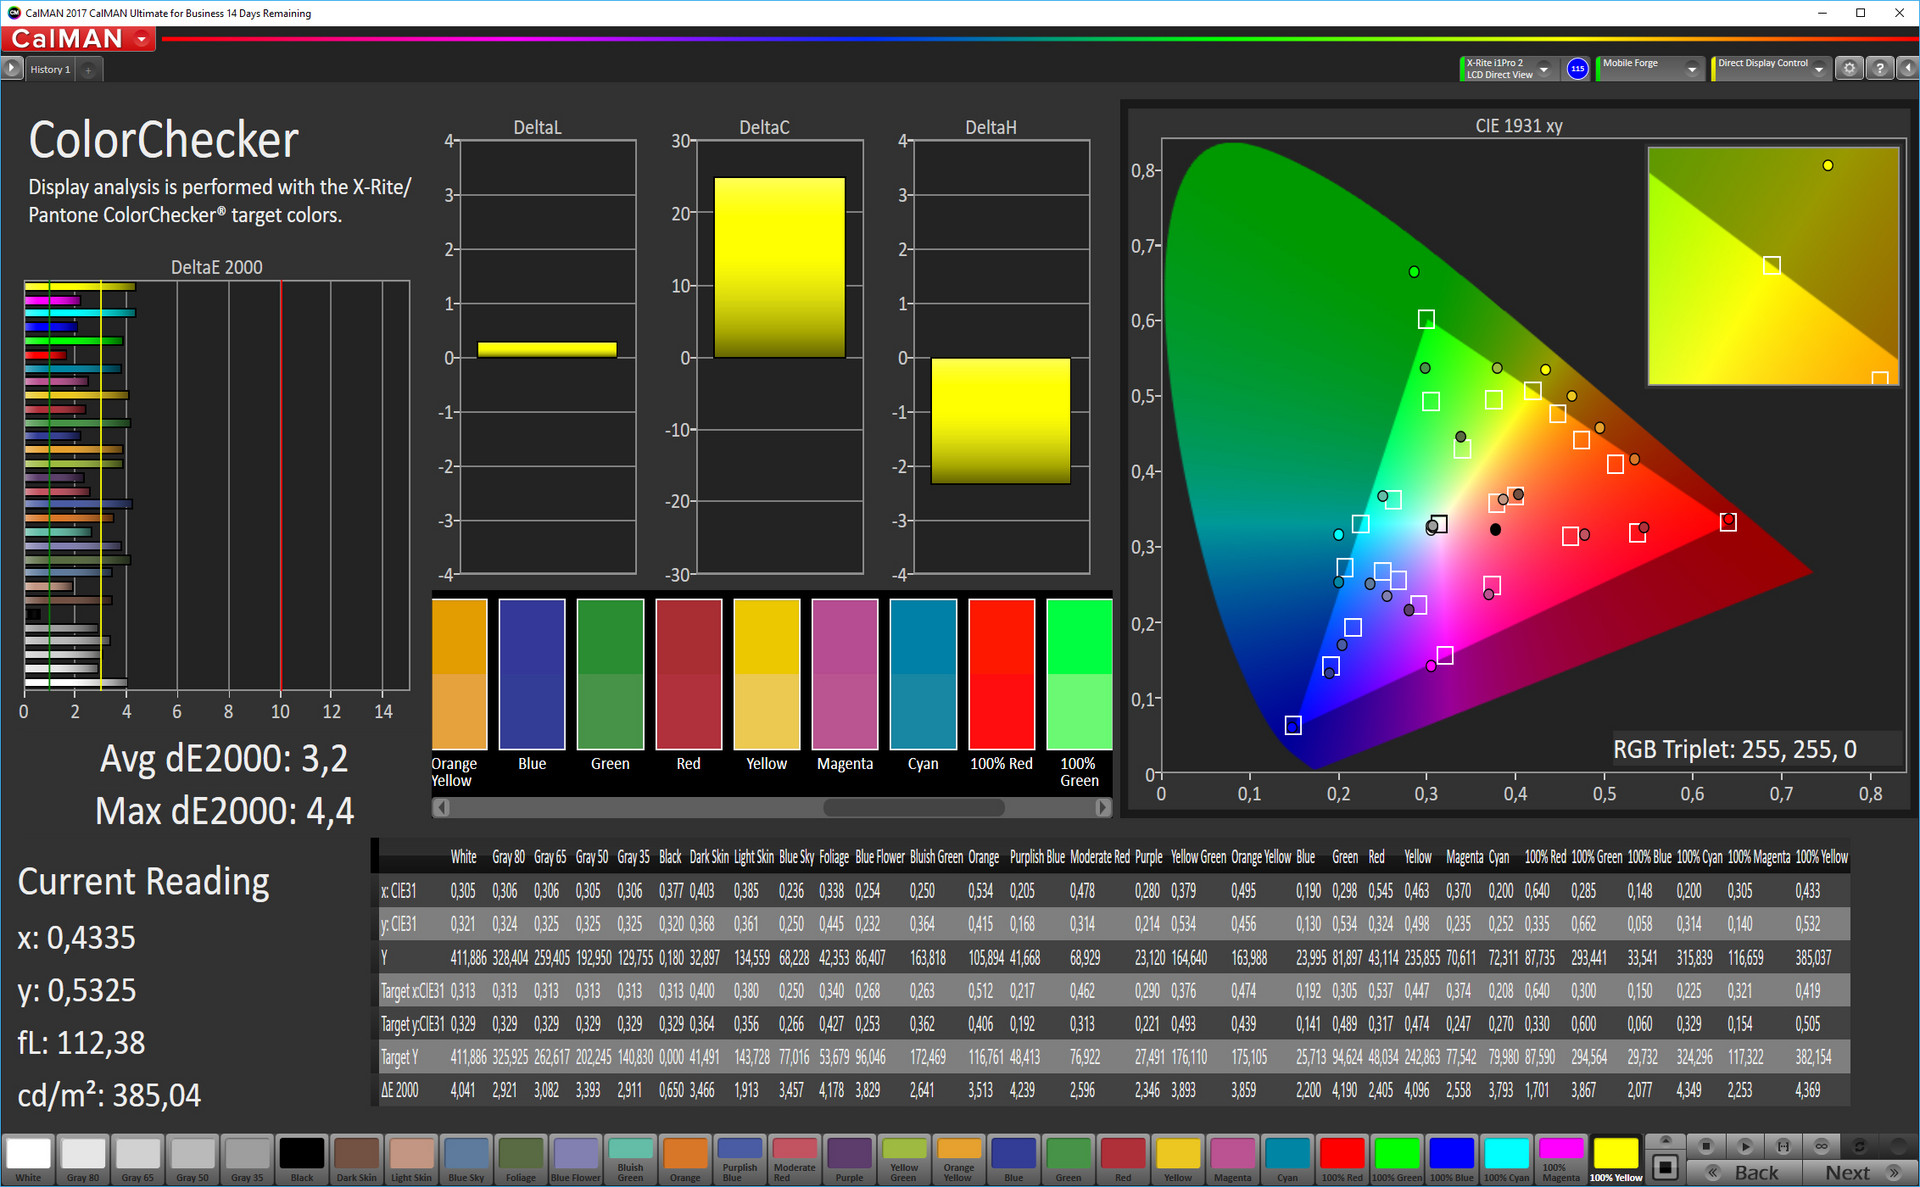Viewport: 1920px width, 1187px height.
Task: Select the Foliage patch in the bottom strip
Action: point(521,1160)
